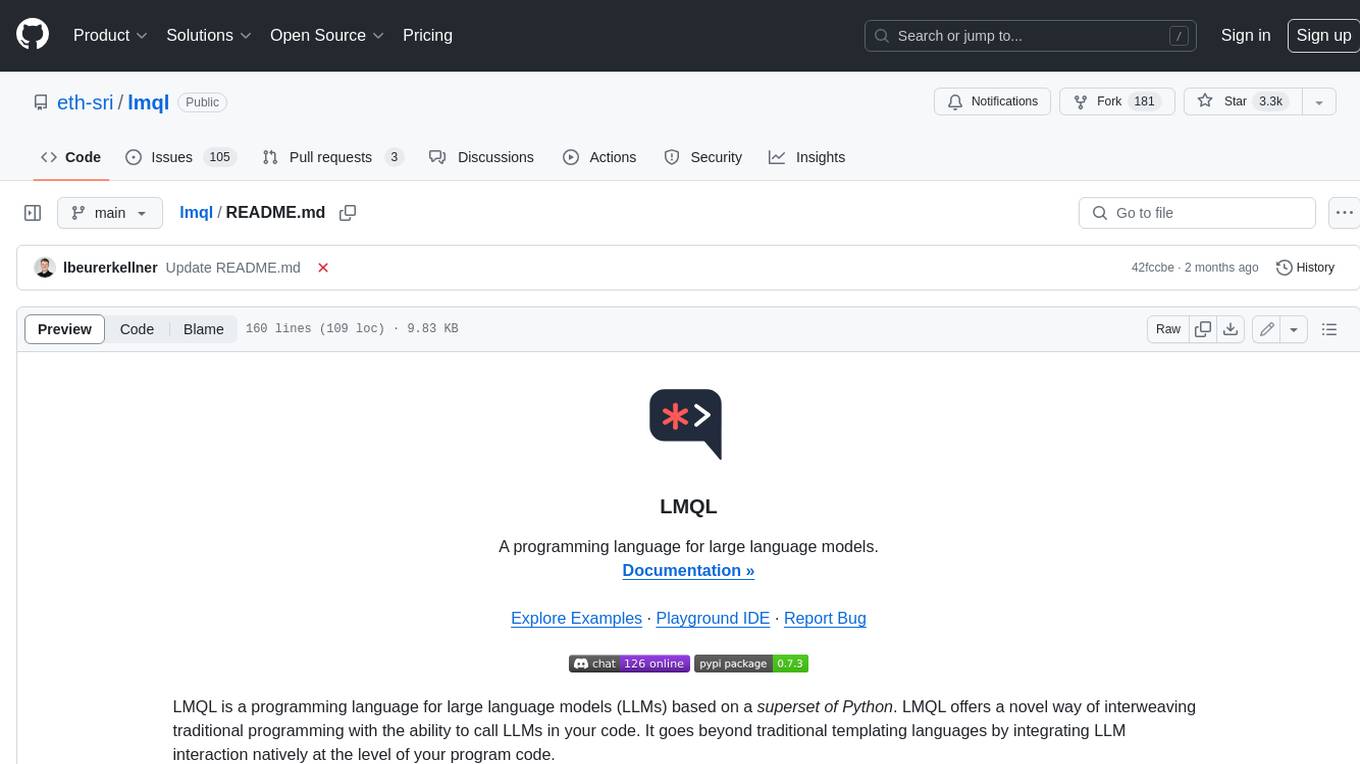Click the Notifications bell button

(992, 102)
